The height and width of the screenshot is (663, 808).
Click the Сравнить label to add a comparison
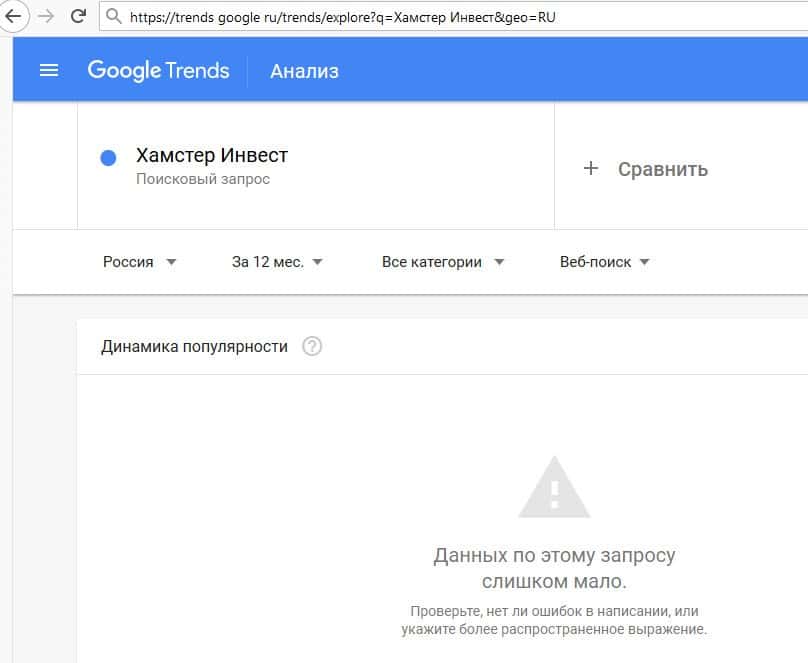click(x=662, y=169)
